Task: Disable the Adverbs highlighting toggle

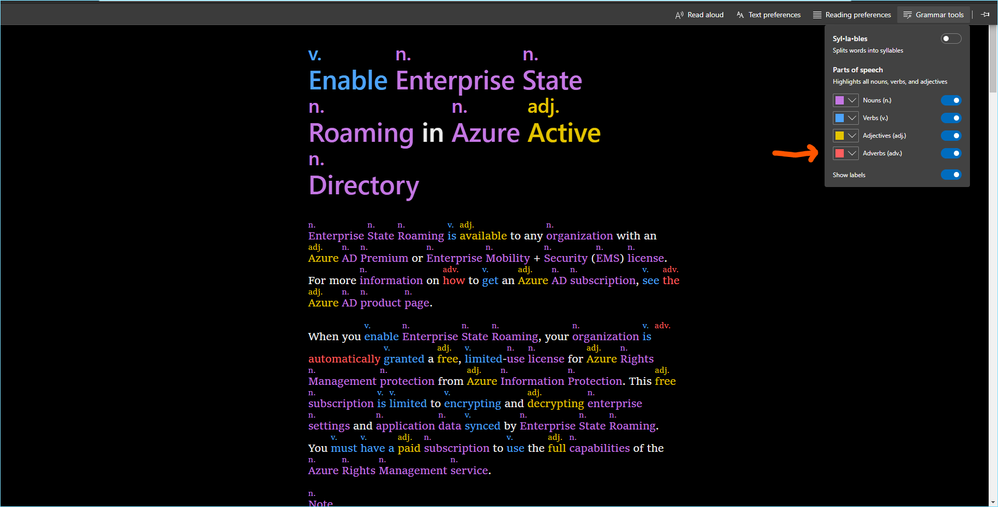Action: coord(951,153)
